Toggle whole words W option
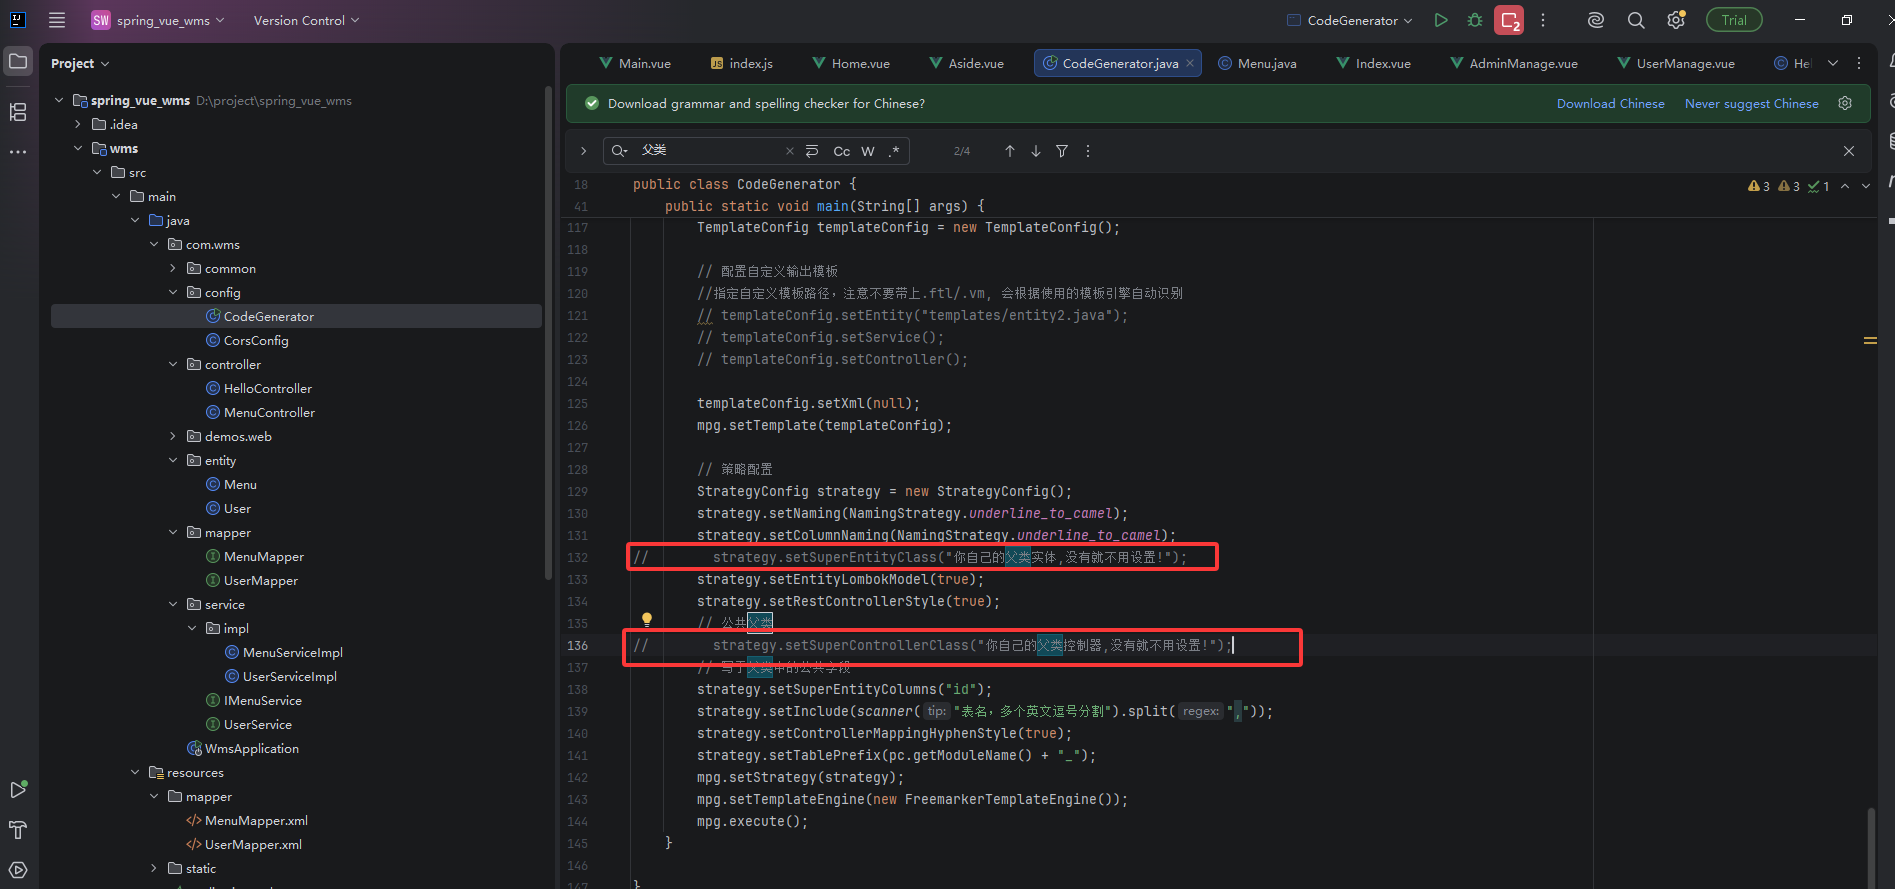1895x889 pixels. point(868,151)
